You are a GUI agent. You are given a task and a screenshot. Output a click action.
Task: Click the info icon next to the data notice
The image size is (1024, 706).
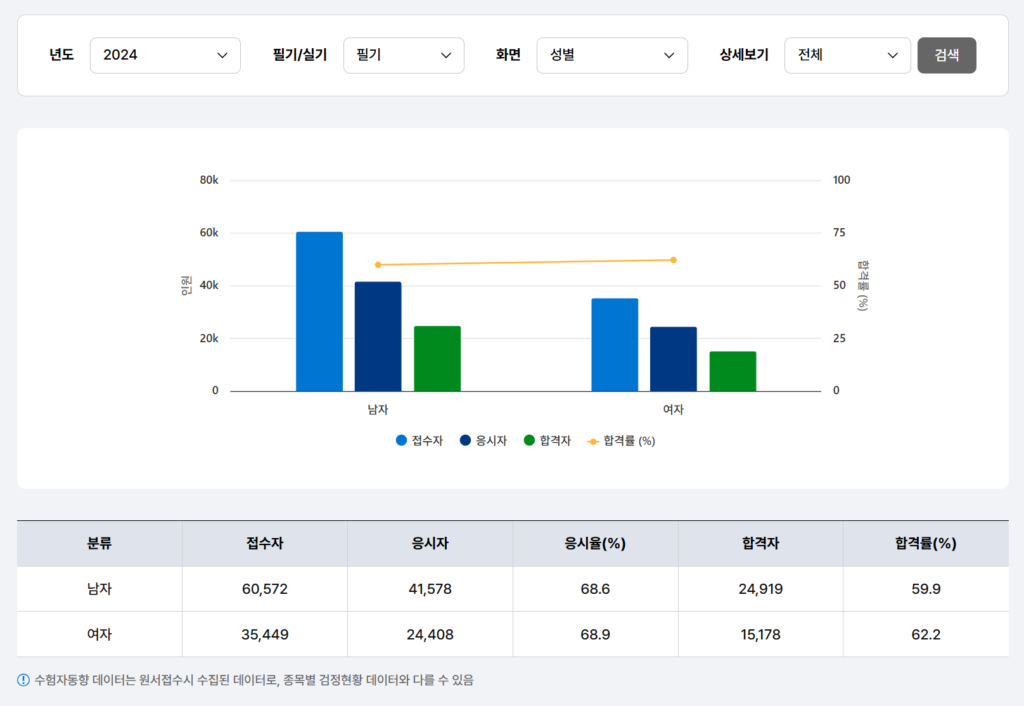coord(22,679)
